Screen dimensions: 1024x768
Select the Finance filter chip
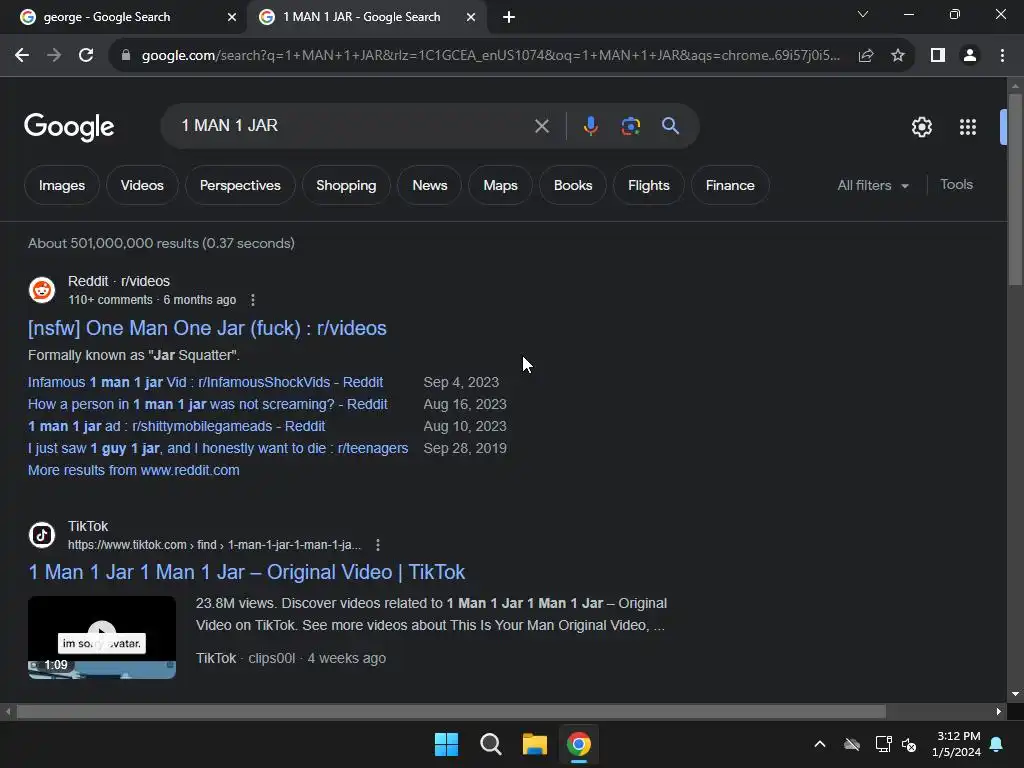coord(730,185)
